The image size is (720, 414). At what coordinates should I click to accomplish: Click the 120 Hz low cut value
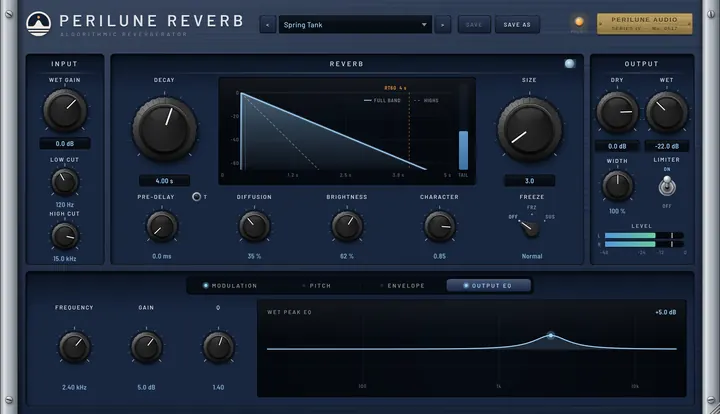[65, 205]
